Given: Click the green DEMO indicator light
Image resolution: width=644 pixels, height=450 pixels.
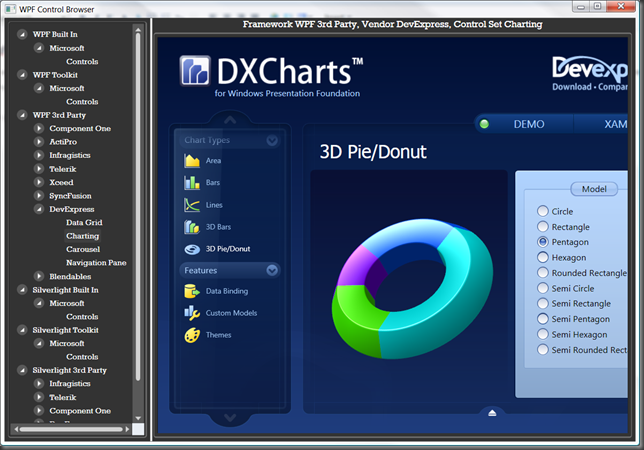Looking at the screenshot, I should coord(484,124).
